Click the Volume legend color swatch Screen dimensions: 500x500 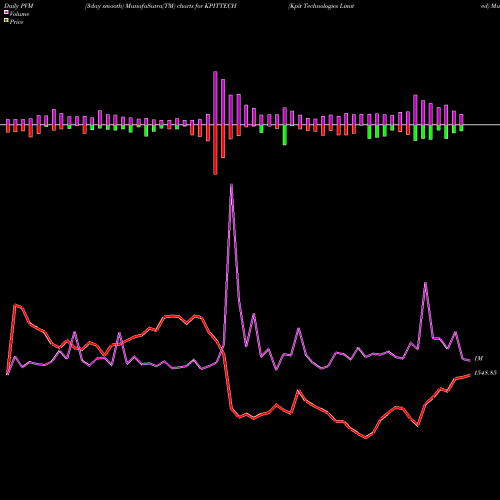coord(6,12)
